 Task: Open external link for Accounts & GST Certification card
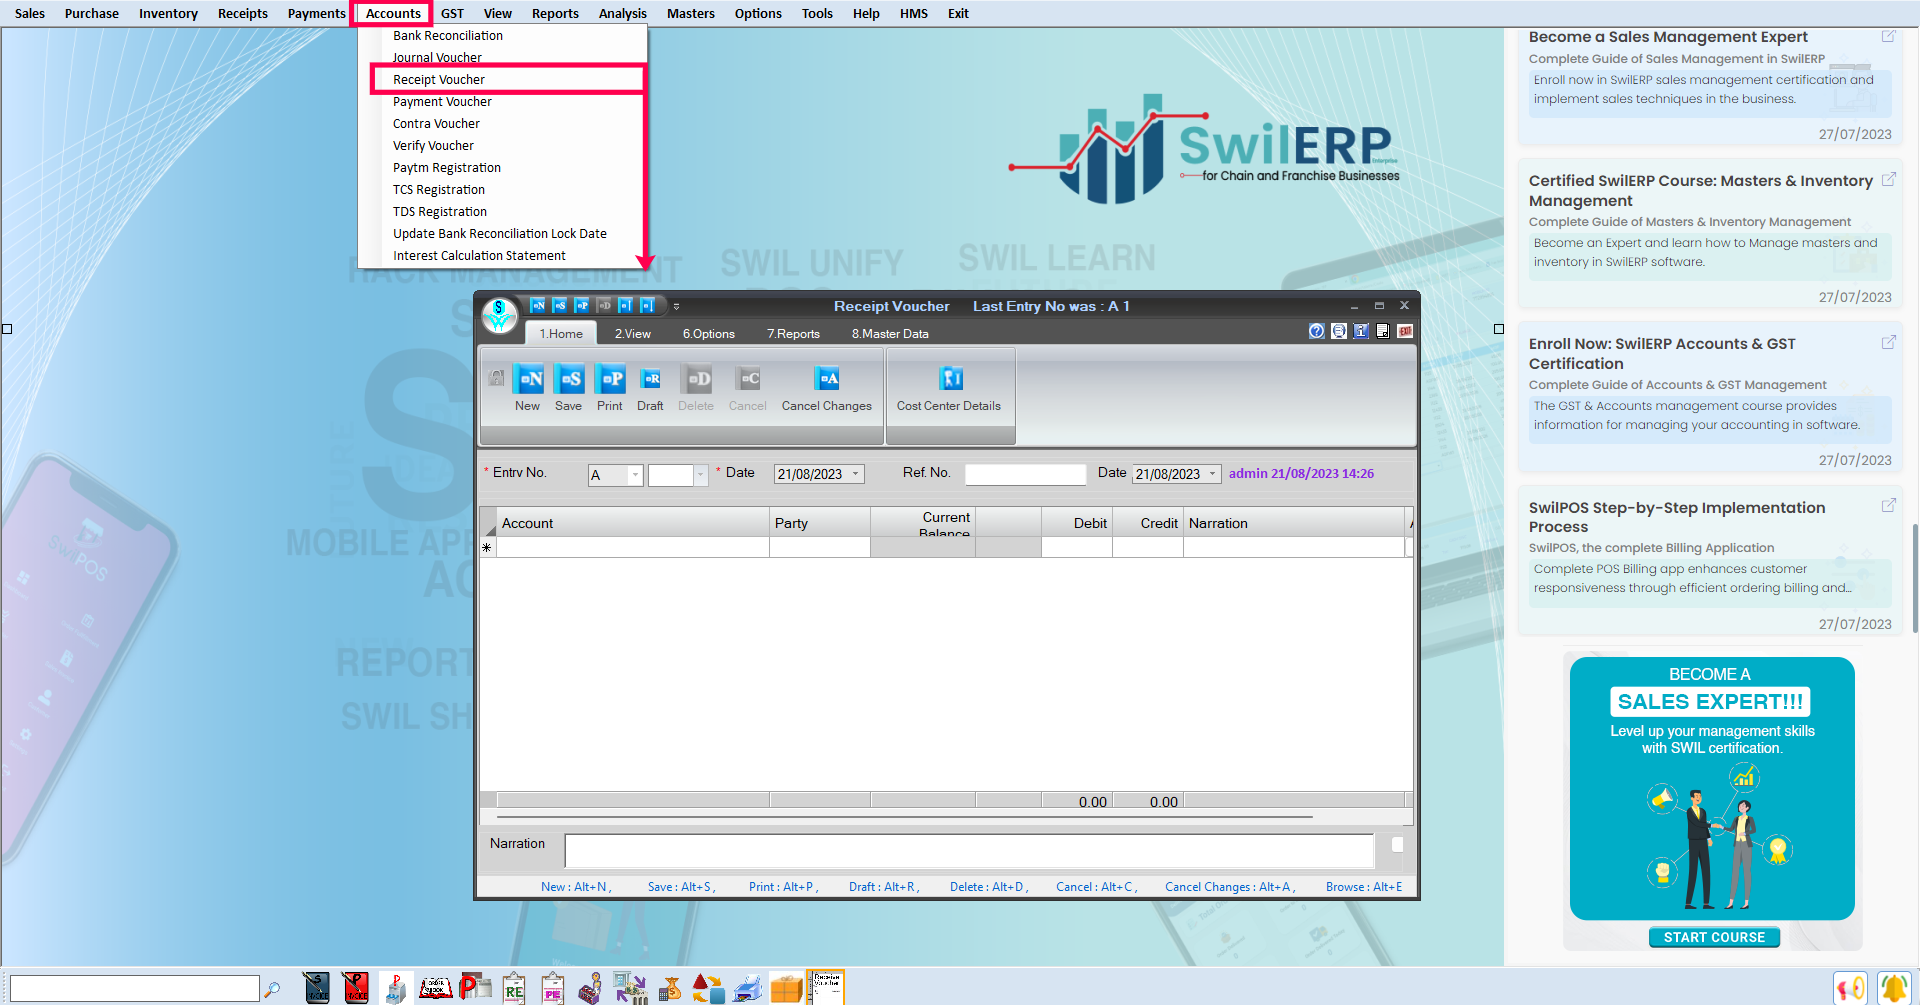click(x=1889, y=342)
